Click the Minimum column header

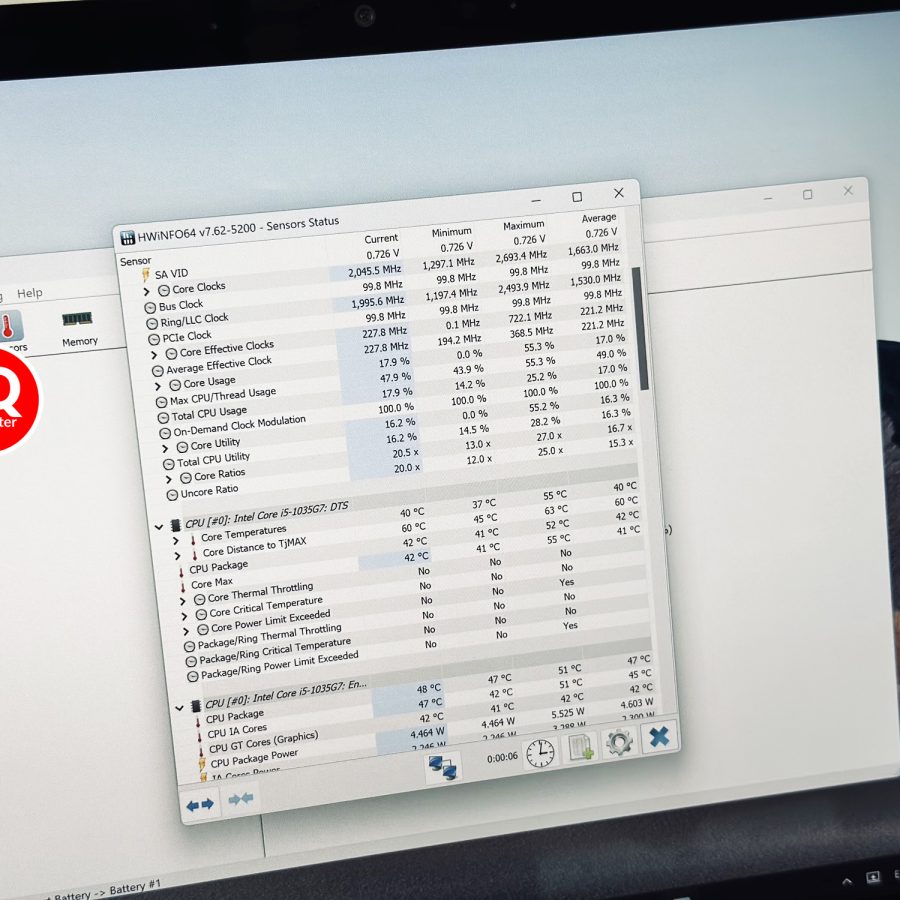(x=452, y=232)
